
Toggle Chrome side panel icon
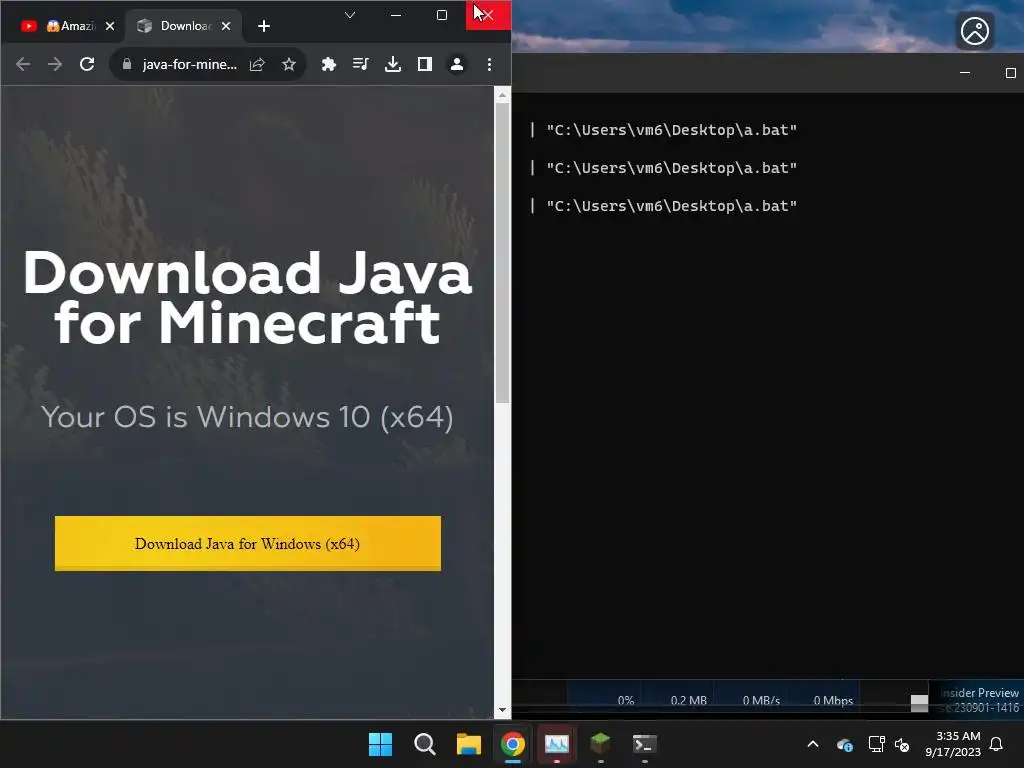pos(424,64)
